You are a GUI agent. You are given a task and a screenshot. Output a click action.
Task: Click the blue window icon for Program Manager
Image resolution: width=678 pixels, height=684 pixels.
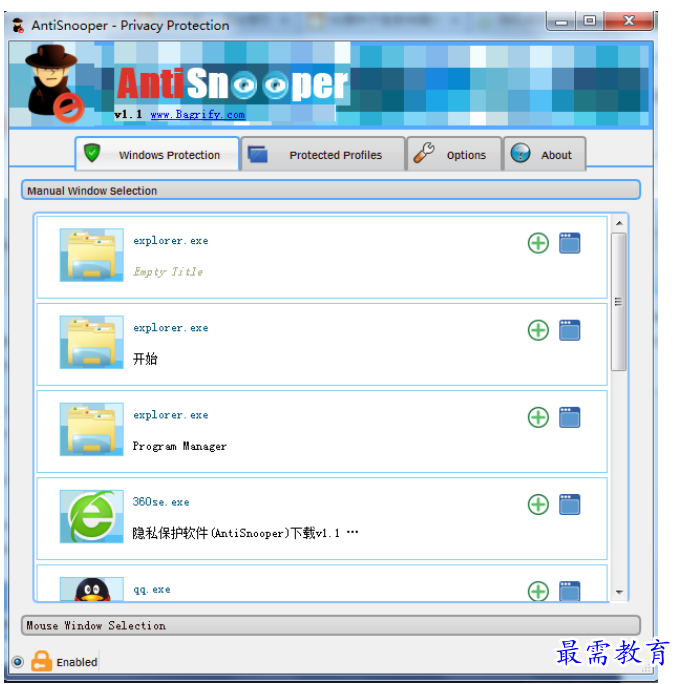point(569,417)
